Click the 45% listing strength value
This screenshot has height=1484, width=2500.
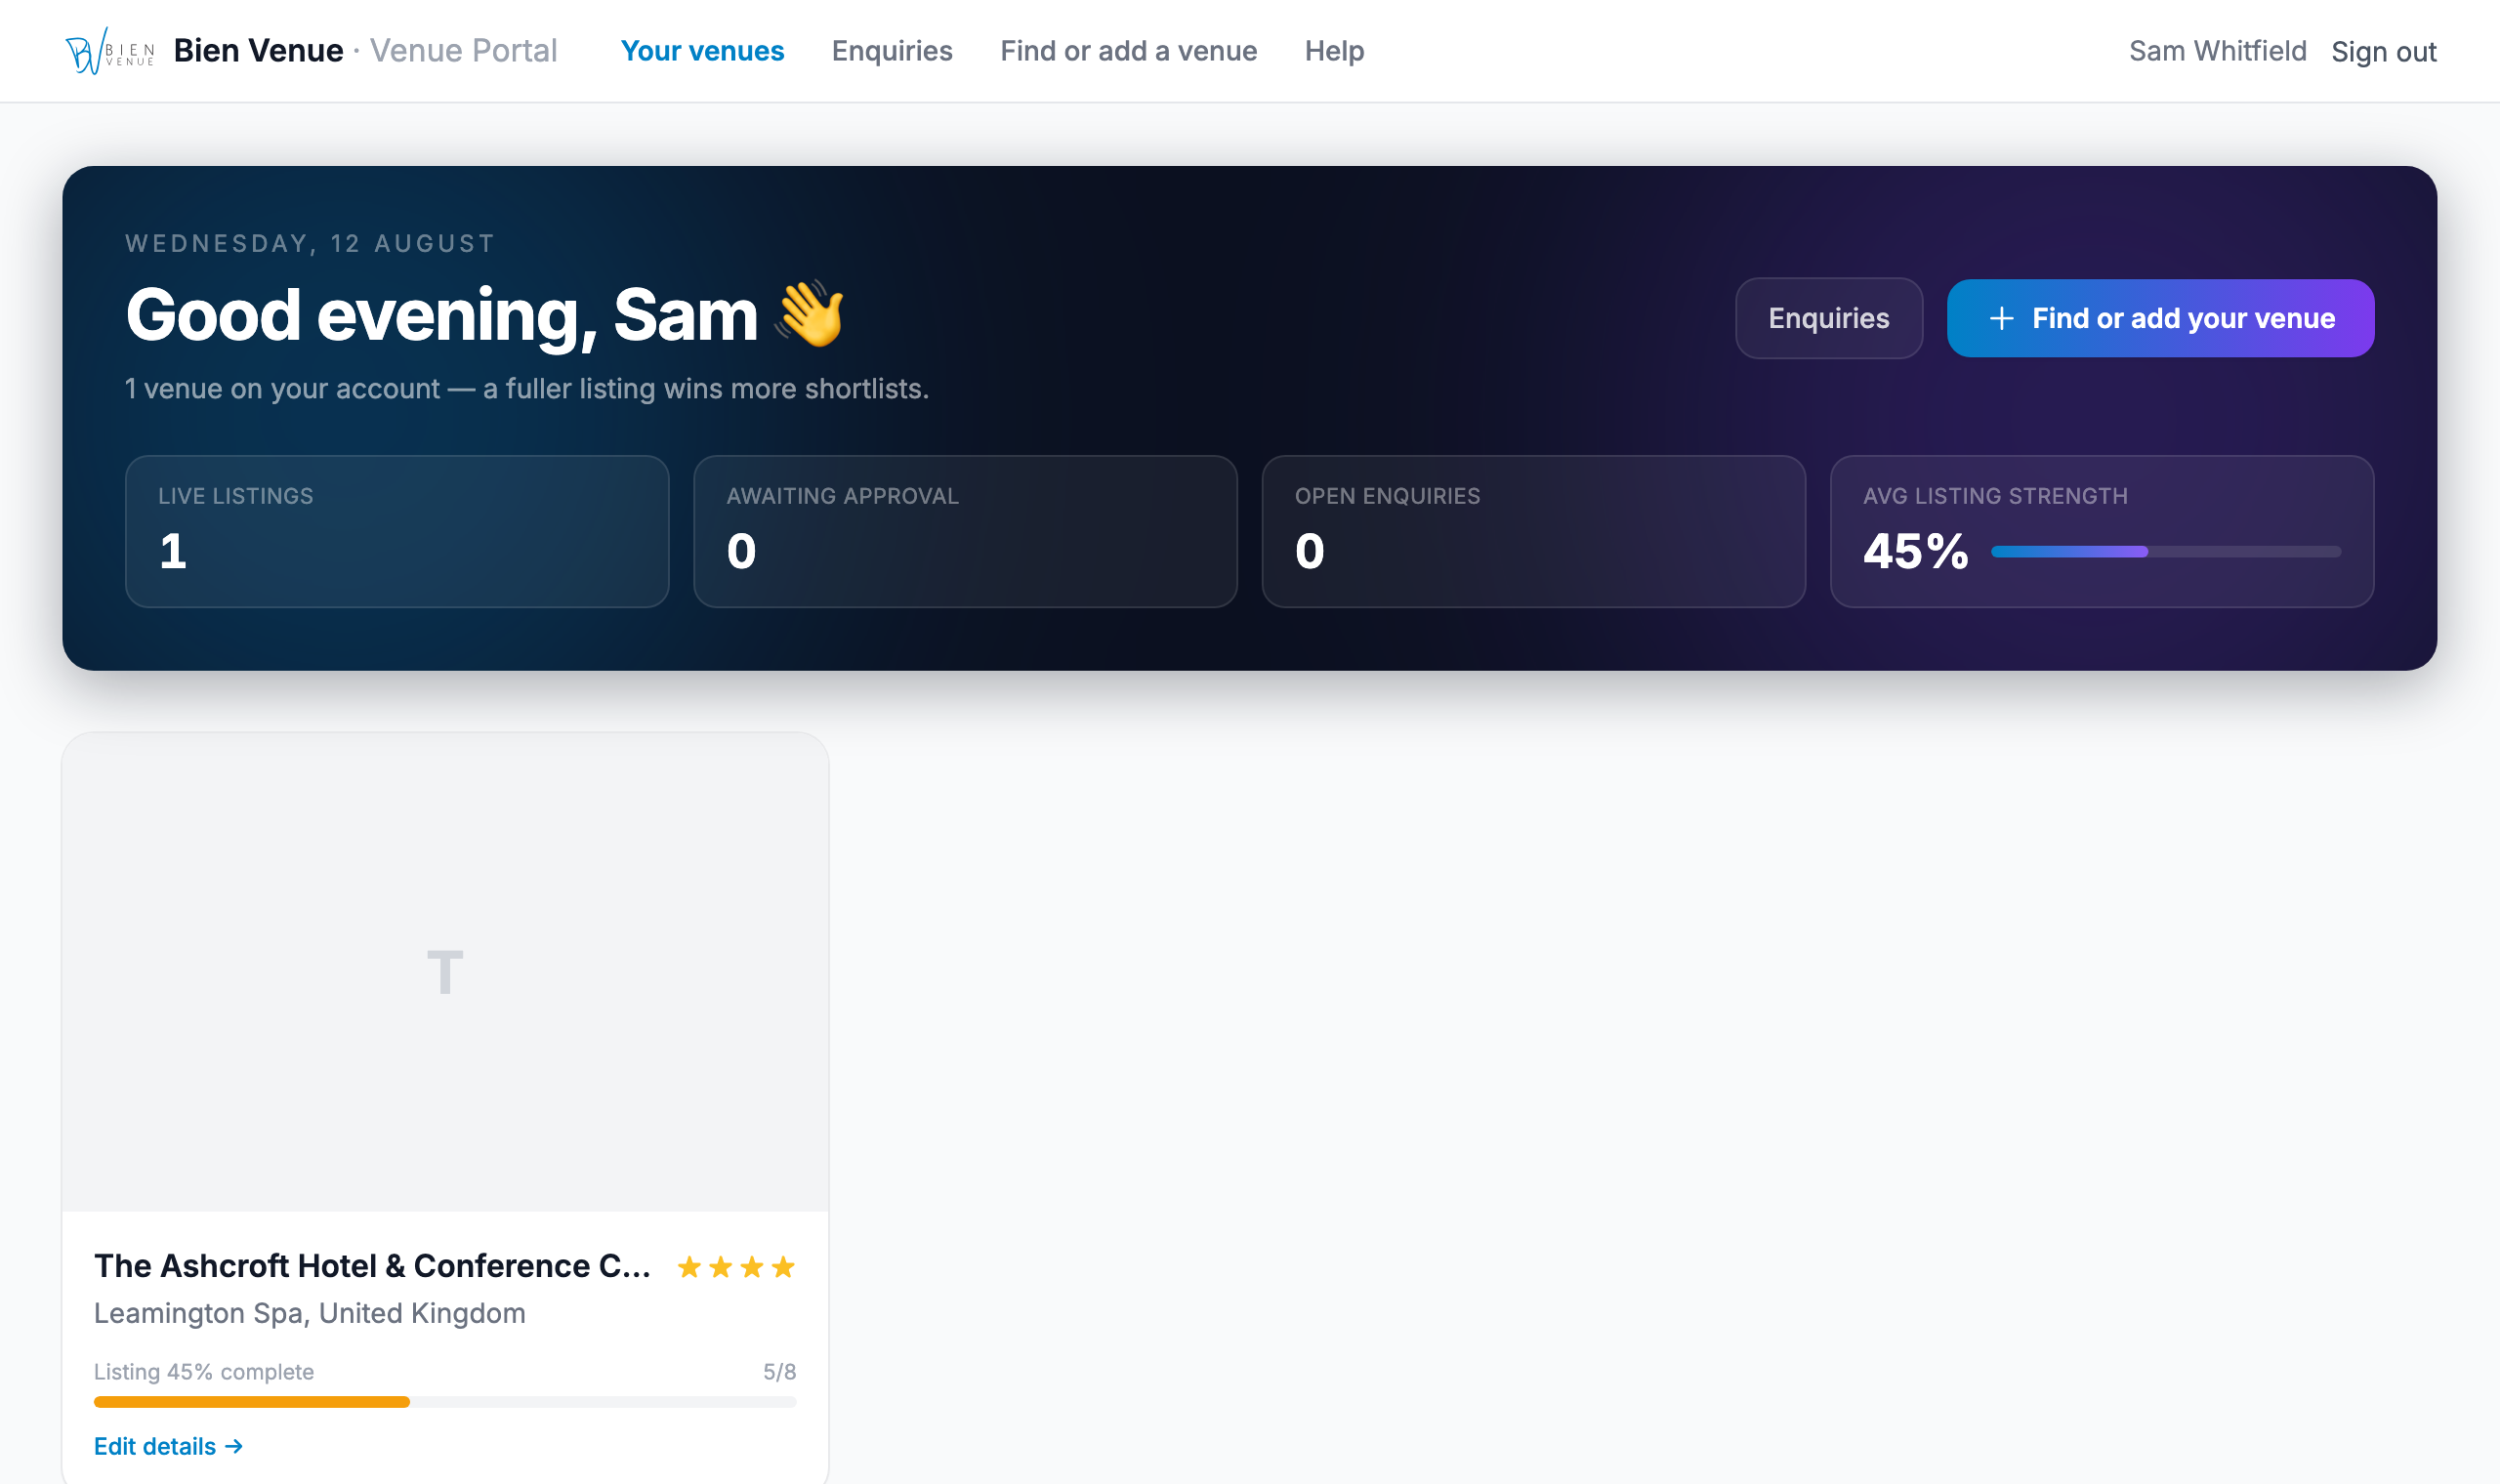[x=1916, y=551]
